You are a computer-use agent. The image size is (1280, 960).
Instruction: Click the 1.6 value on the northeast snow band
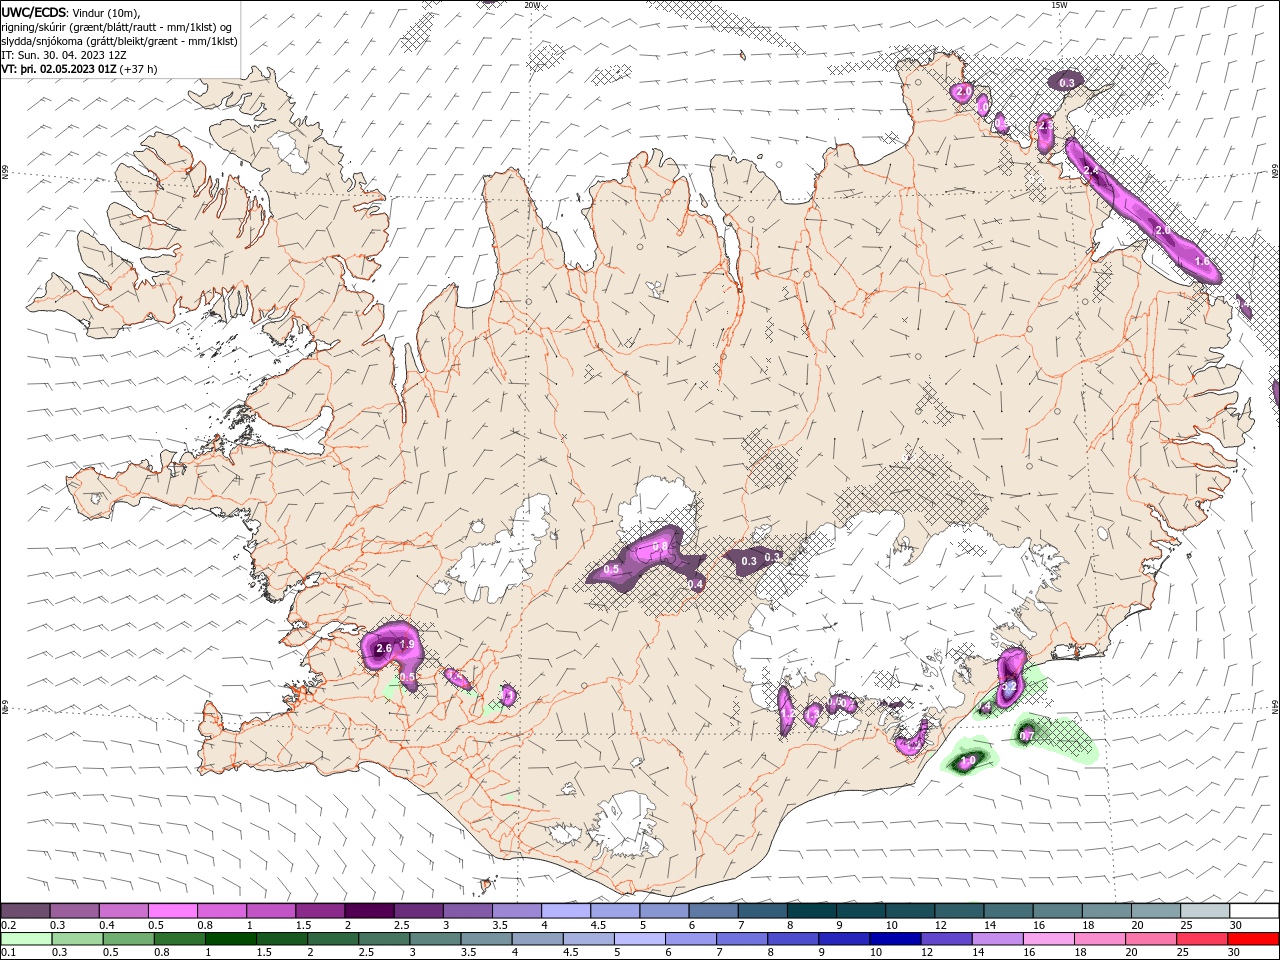(x=1203, y=262)
